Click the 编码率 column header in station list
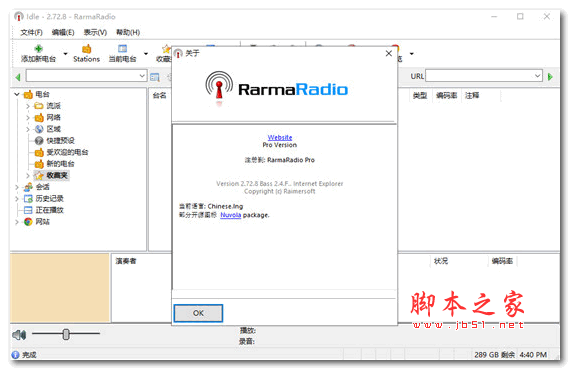This screenshot has height=371, width=571. (446, 95)
